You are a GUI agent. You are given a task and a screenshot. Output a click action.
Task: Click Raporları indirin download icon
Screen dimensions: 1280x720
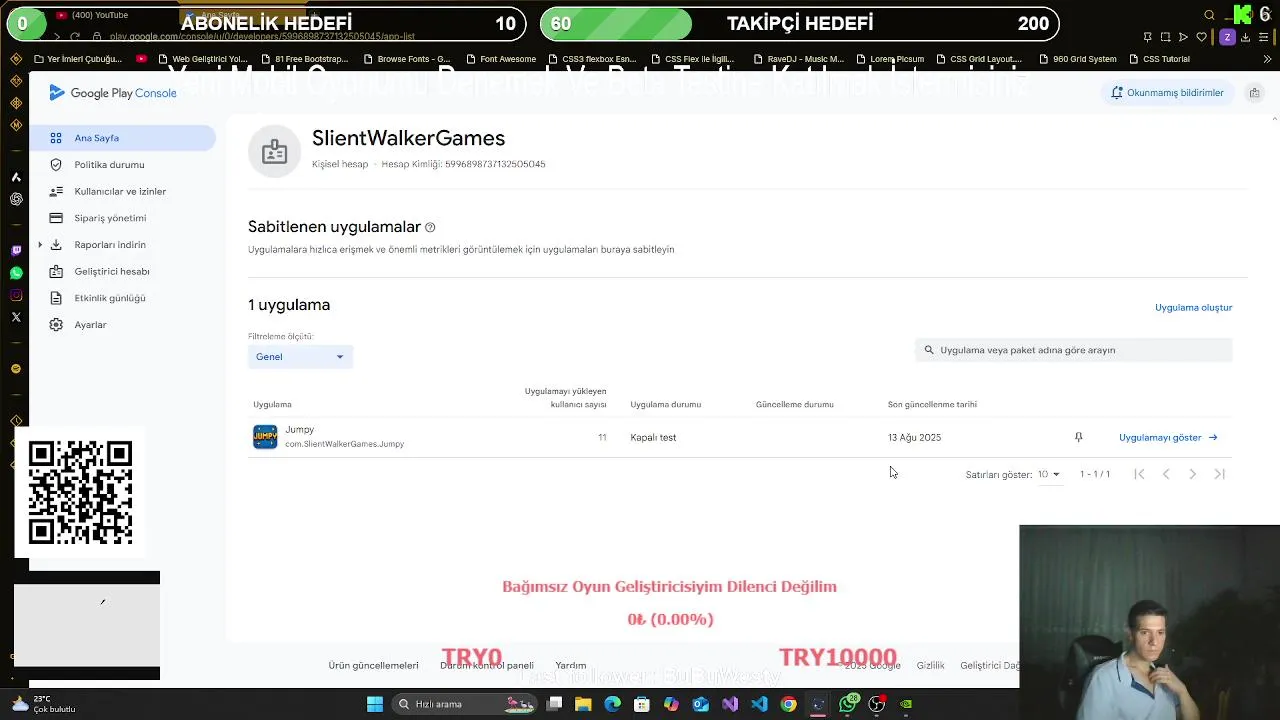56,245
